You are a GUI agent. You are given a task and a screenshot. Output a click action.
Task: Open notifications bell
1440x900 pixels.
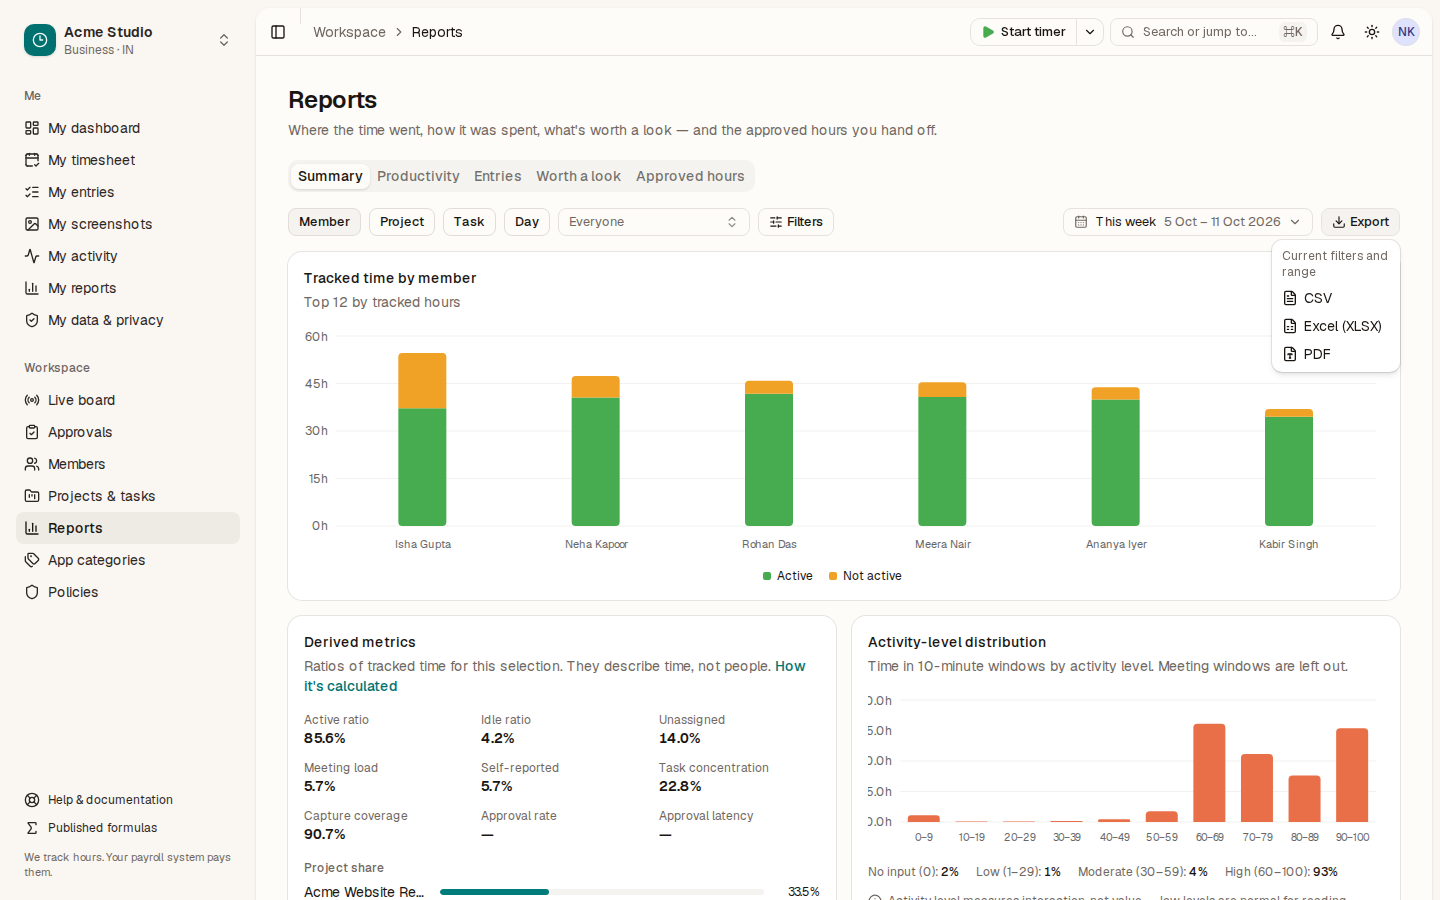pyautogui.click(x=1338, y=32)
